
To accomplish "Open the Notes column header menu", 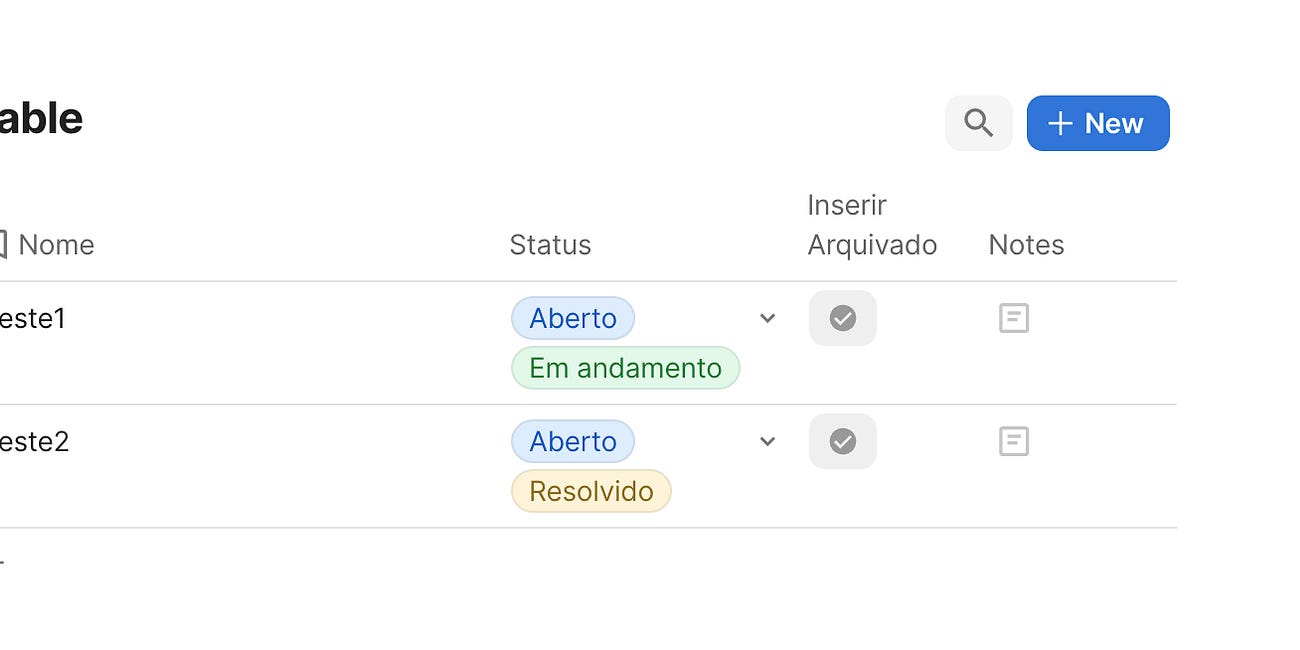I will 1026,244.
